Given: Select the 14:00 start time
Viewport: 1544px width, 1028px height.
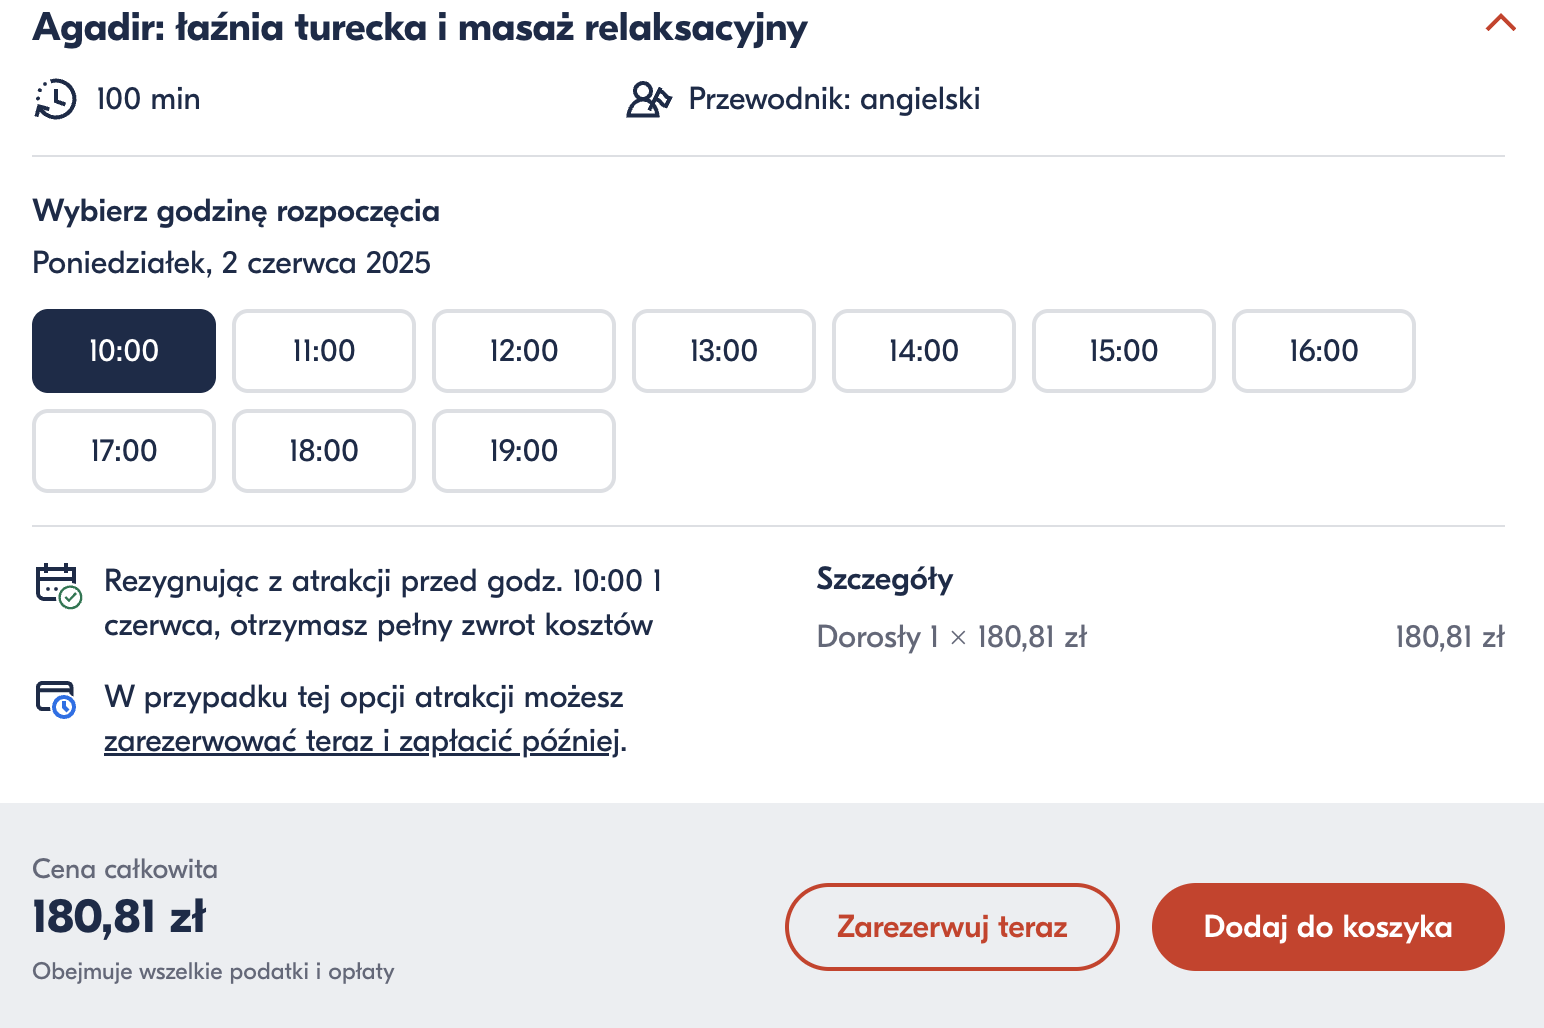Looking at the screenshot, I should pos(924,351).
